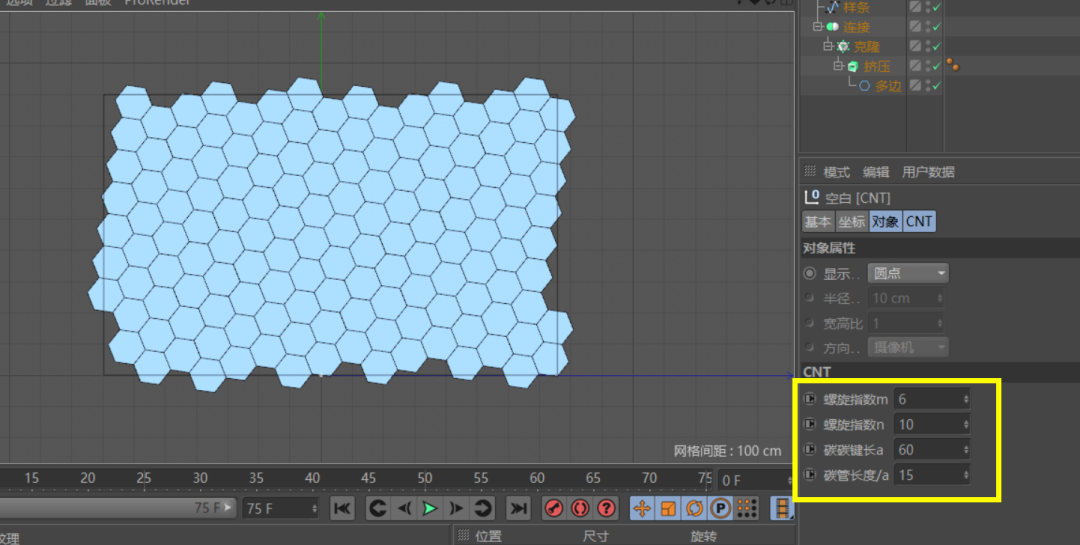Click the 连接 connect object icon
This screenshot has width=1080, height=545.
(x=832, y=27)
